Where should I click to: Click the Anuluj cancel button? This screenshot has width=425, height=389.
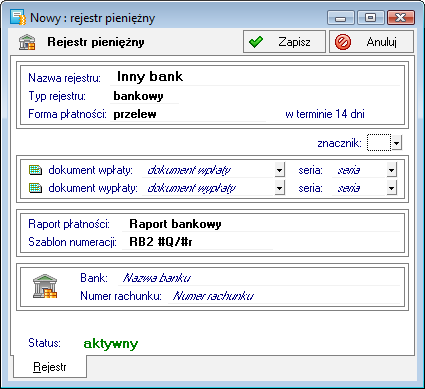(x=371, y=42)
